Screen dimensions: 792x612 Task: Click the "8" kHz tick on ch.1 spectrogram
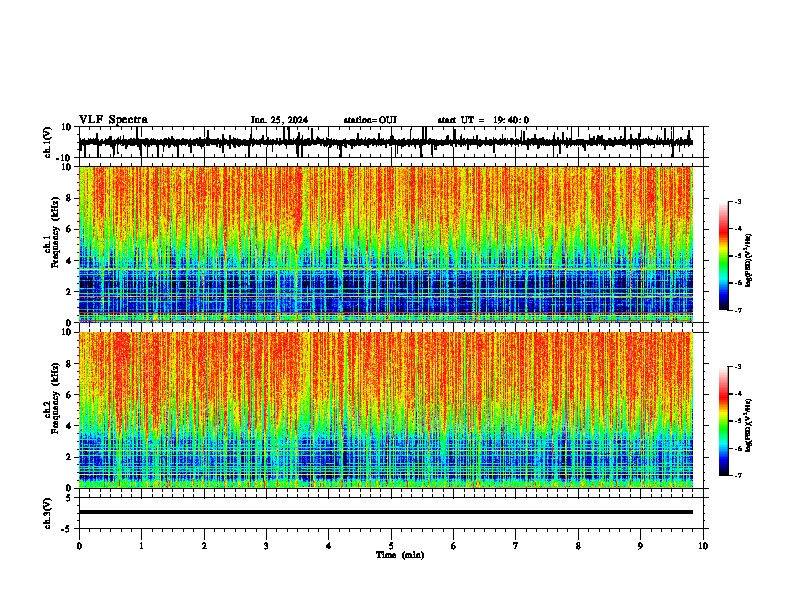pos(69,198)
